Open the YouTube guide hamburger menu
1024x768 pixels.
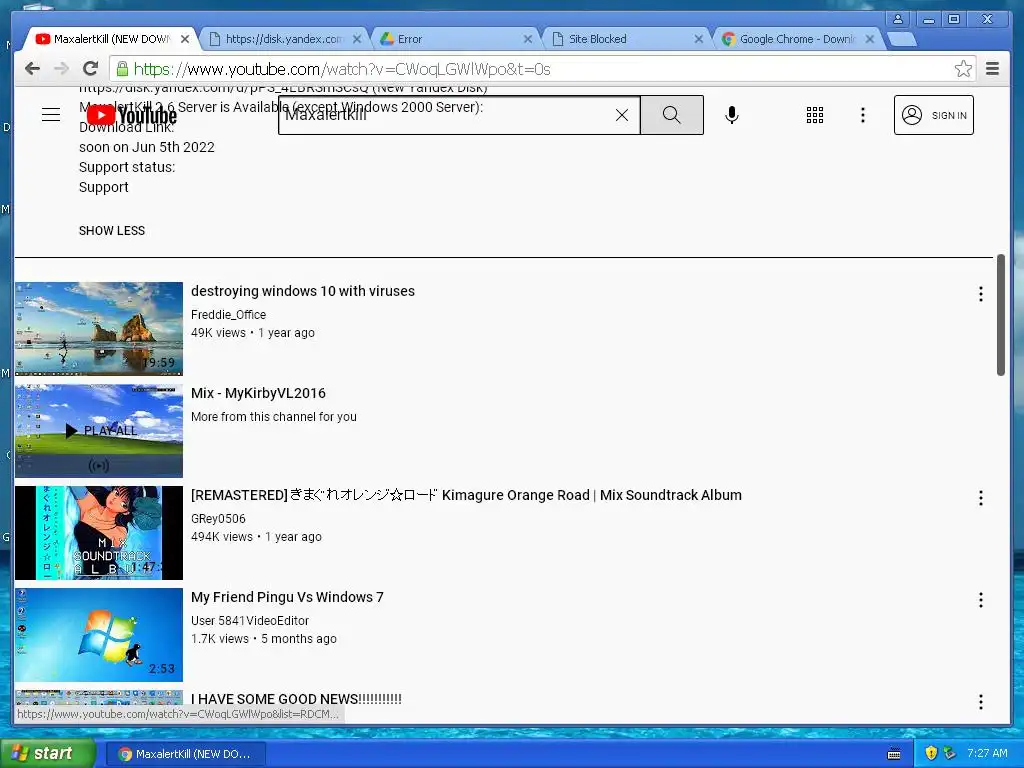[x=51, y=115]
